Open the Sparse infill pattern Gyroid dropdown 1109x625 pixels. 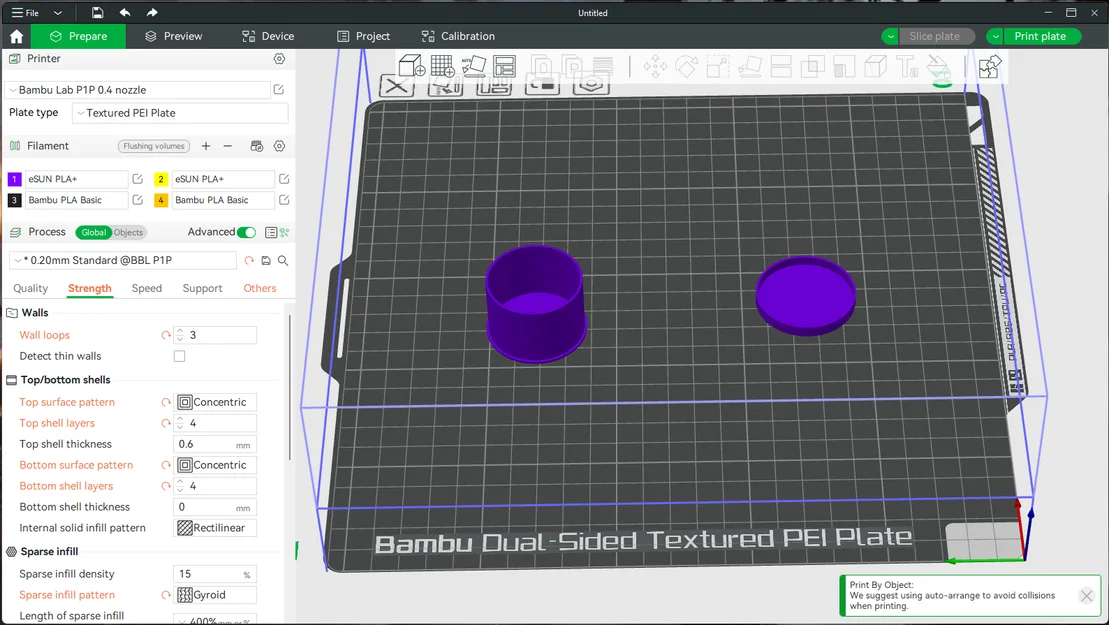click(x=215, y=595)
